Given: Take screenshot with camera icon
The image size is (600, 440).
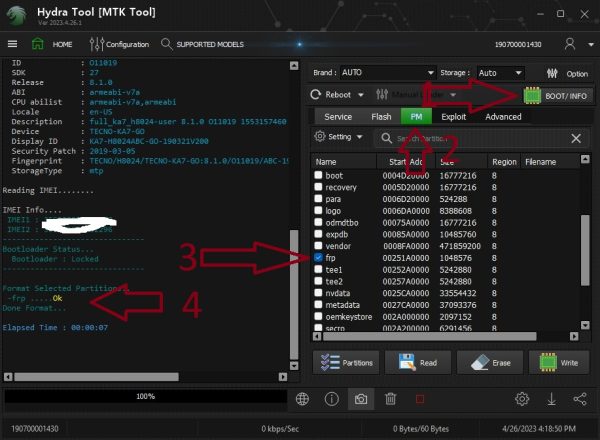Looking at the screenshot, I should pyautogui.click(x=361, y=399).
